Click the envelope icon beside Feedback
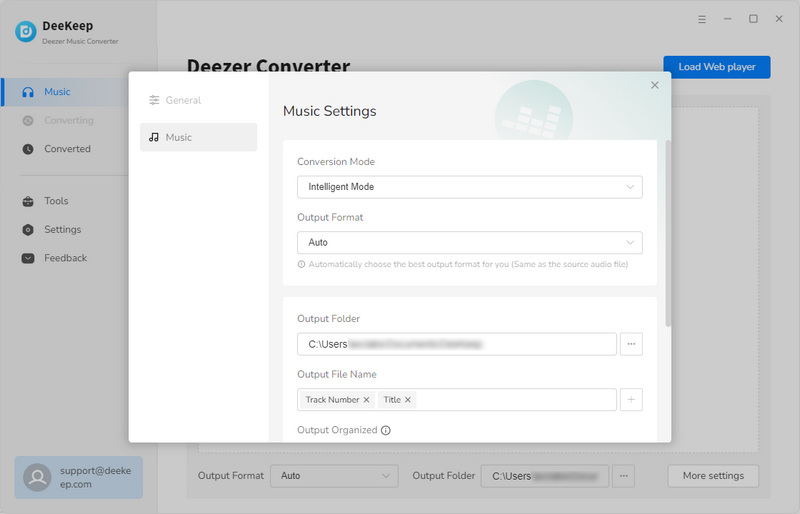This screenshot has height=514, width=800. click(28, 258)
